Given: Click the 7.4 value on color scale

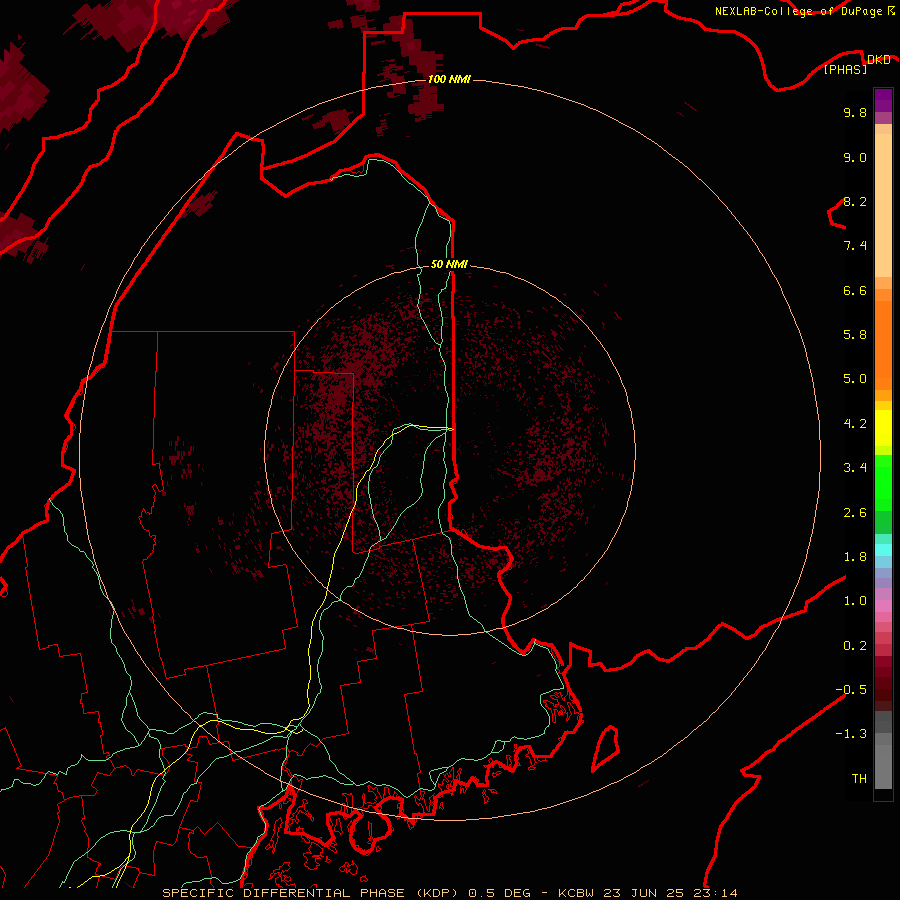Looking at the screenshot, I should click(x=855, y=246).
